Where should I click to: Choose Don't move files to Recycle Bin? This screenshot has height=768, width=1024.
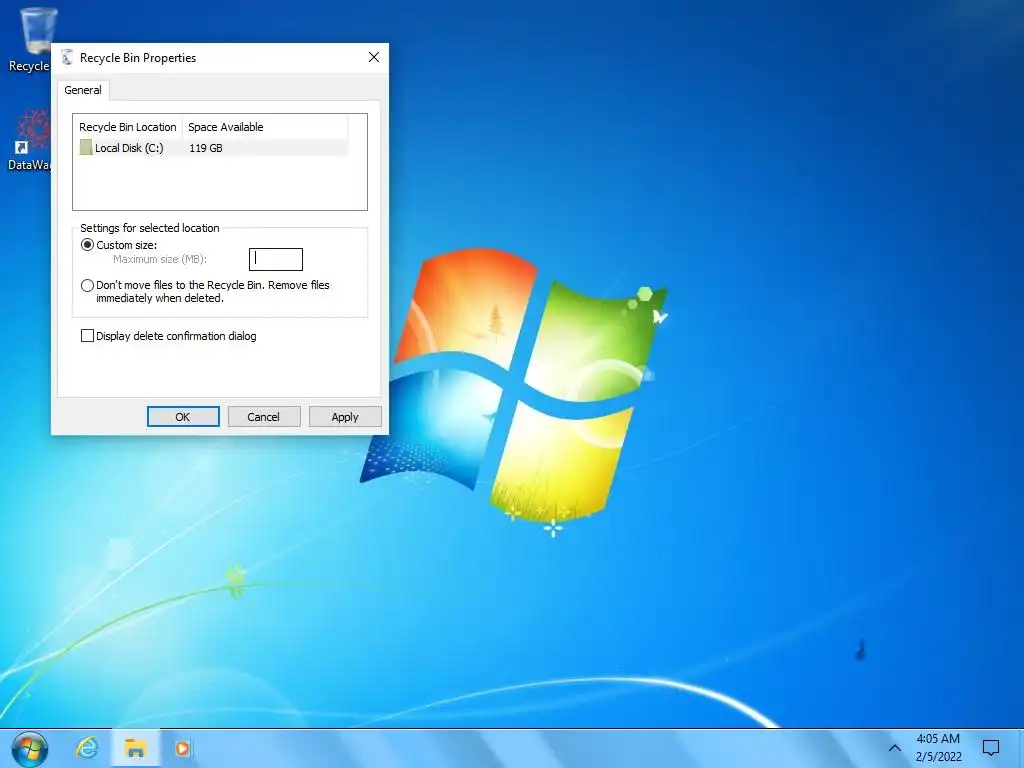(x=88, y=285)
